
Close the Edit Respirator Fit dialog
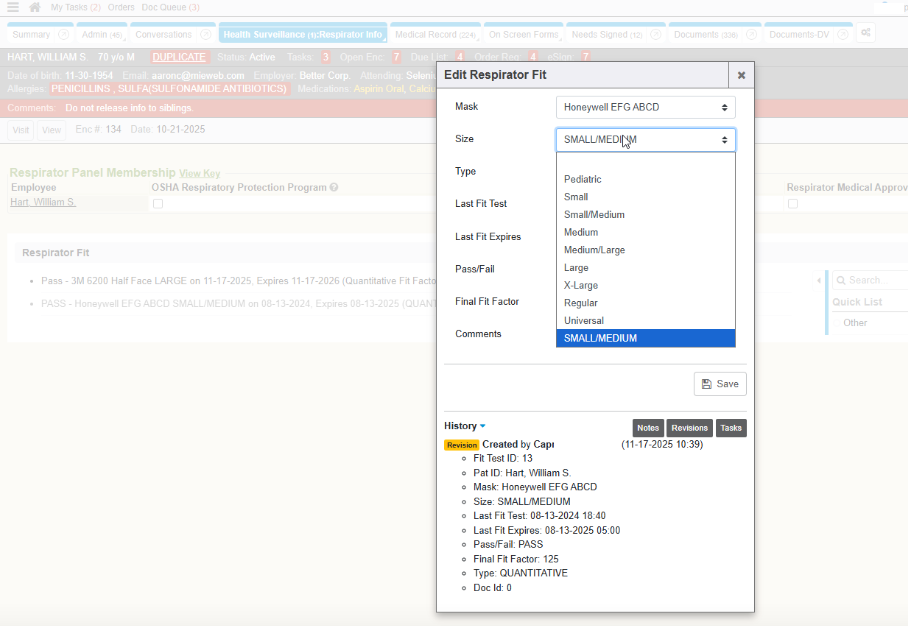(741, 75)
